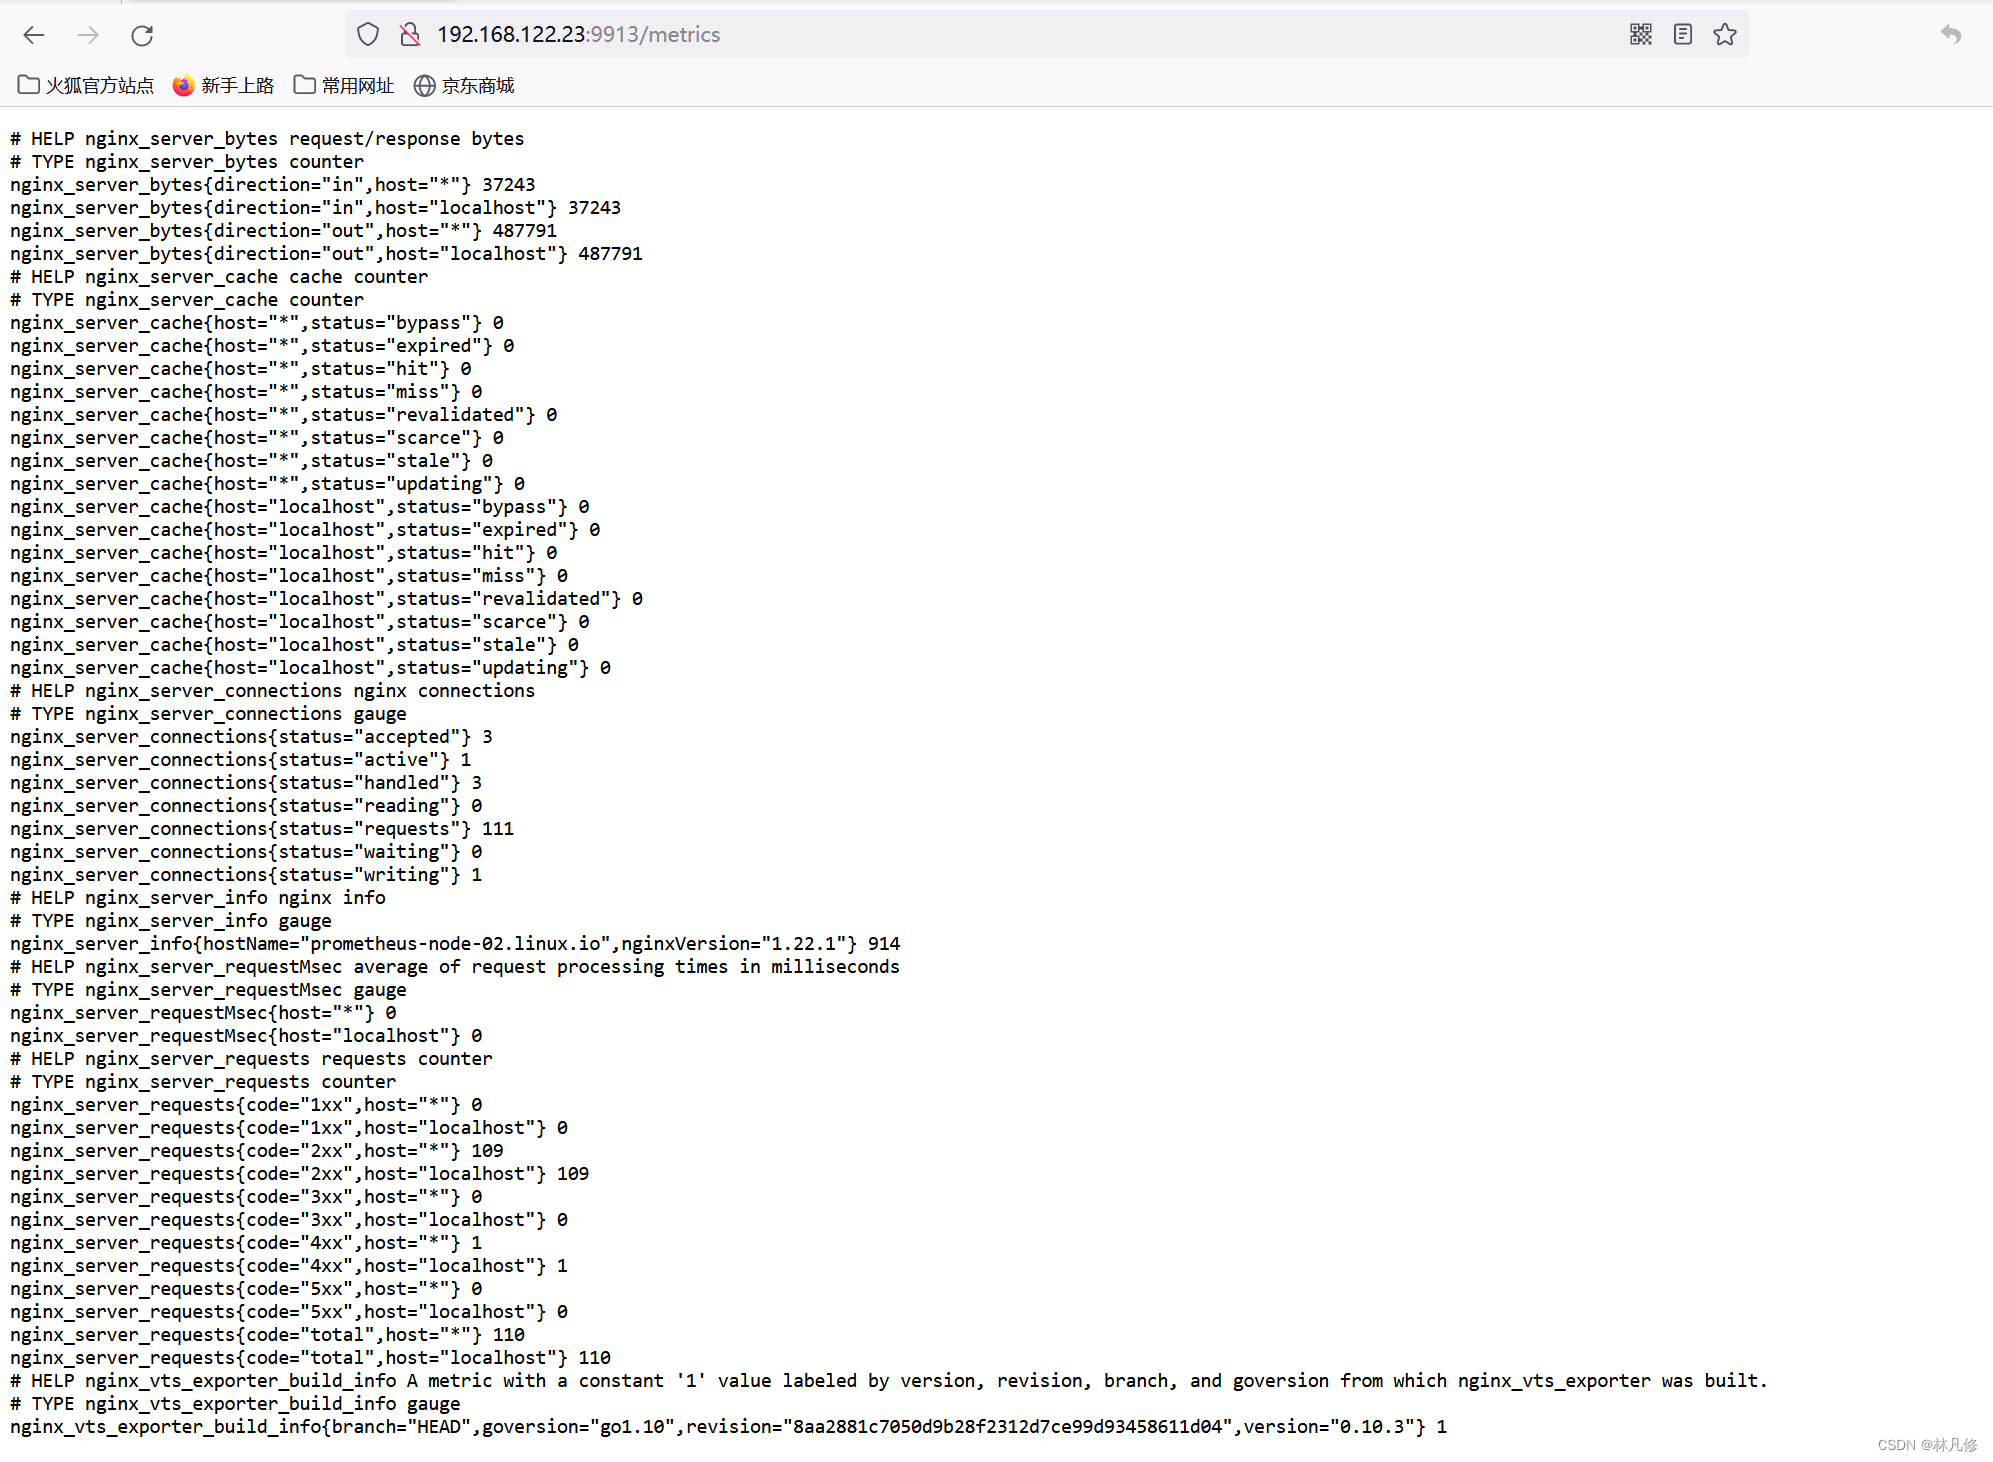Click connections status="active" 1 line
1993x1462 pixels.
pos(240,760)
